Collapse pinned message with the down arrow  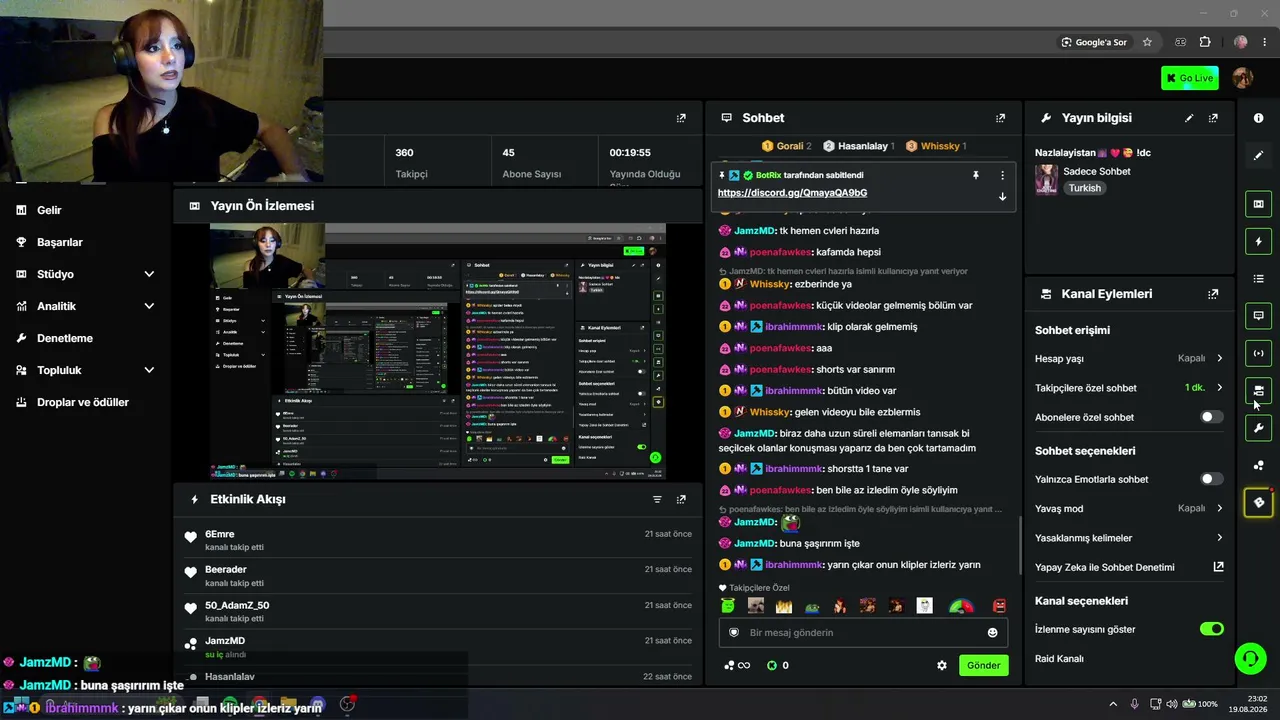[1002, 196]
